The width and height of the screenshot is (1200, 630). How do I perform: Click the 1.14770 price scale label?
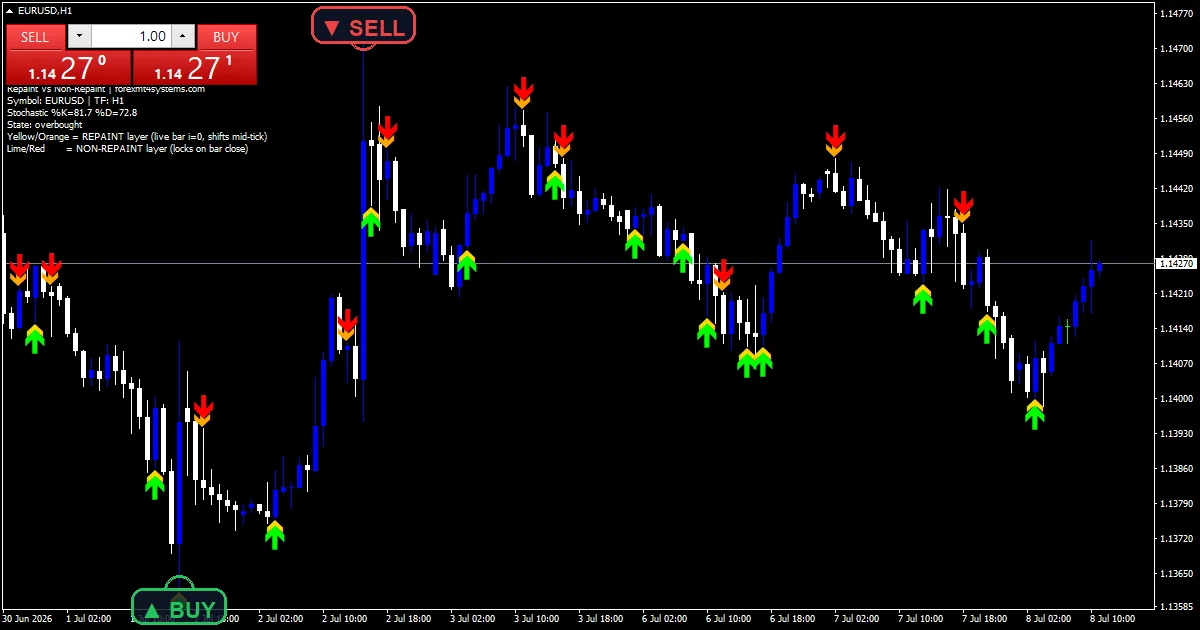coord(1177,14)
